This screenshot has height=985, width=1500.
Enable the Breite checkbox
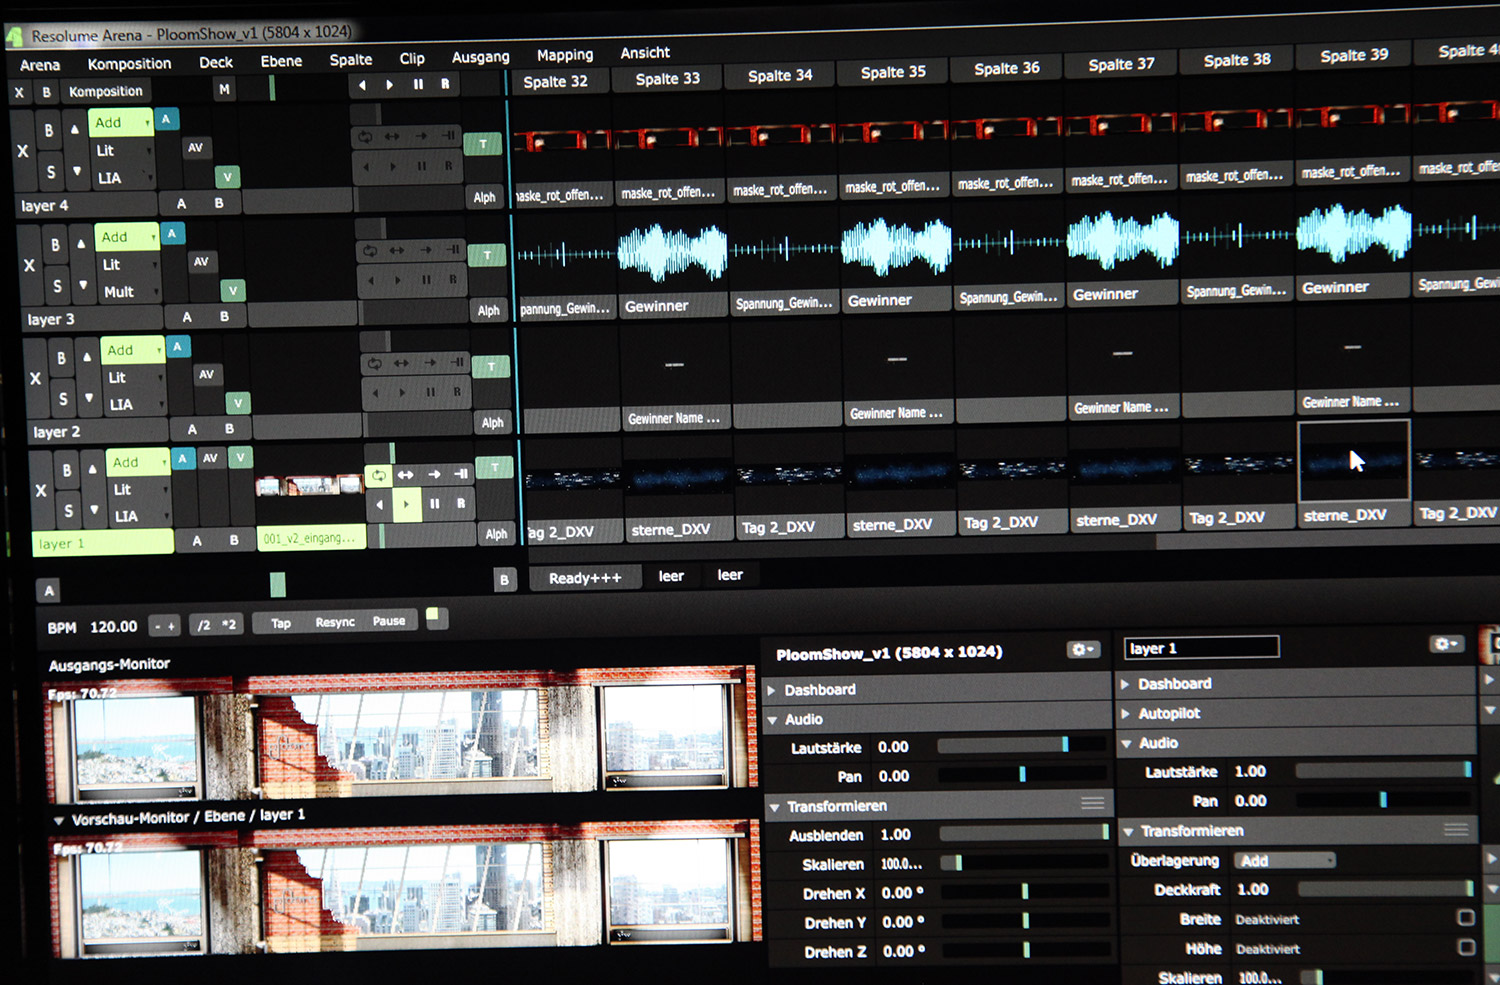[1466, 918]
